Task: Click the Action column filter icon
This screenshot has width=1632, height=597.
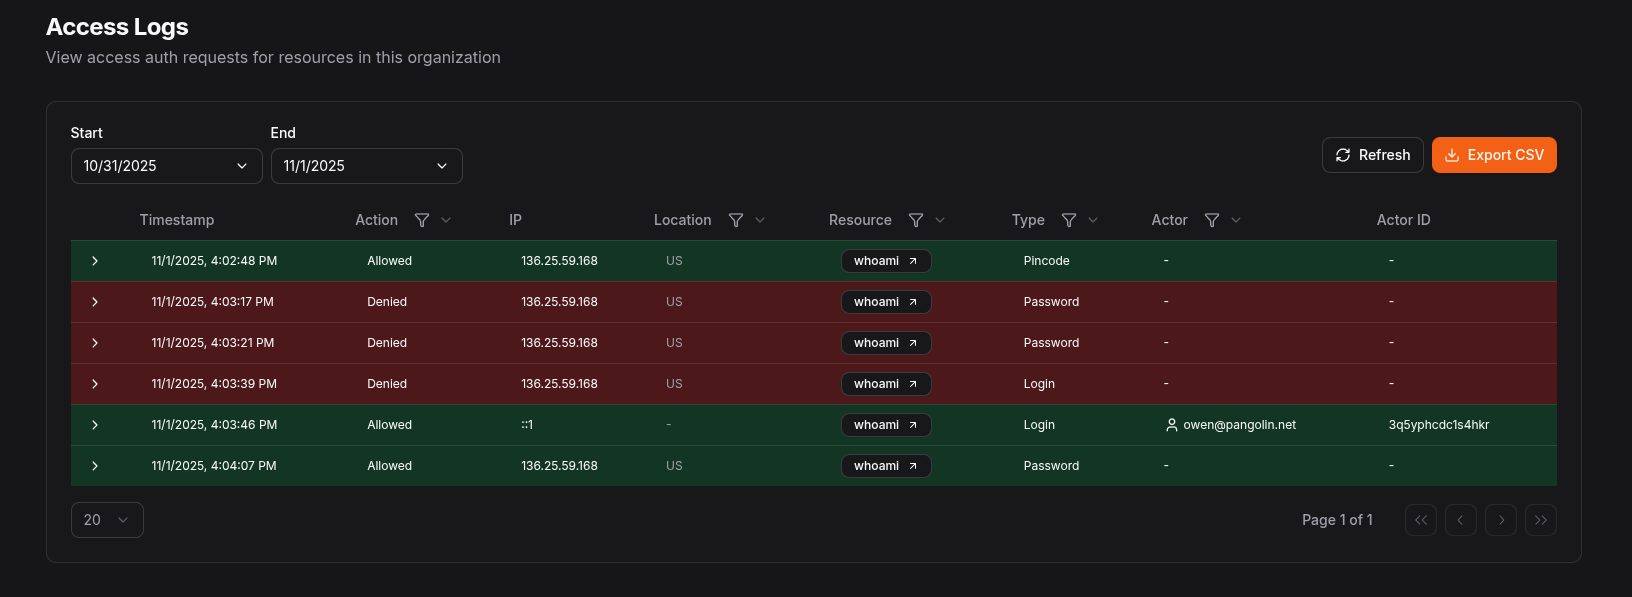Action: 422,220
